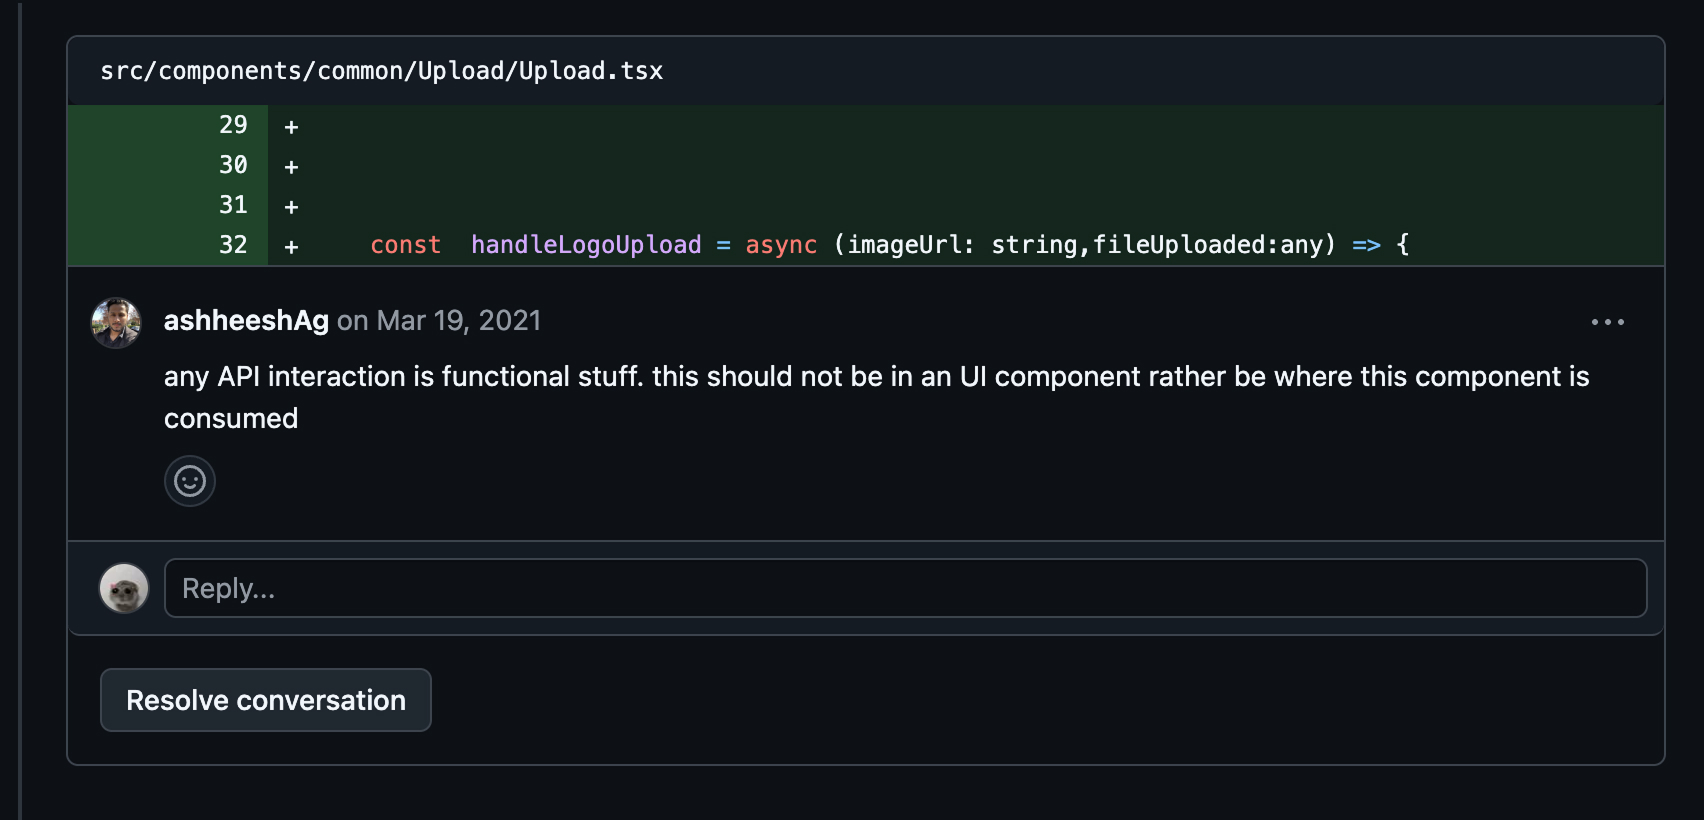
Task: Click the async keyword in line 32
Action: click(x=781, y=245)
